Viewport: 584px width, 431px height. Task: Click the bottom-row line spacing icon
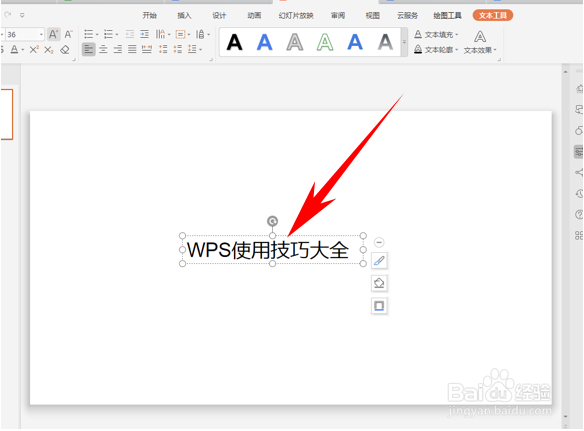click(x=192, y=50)
